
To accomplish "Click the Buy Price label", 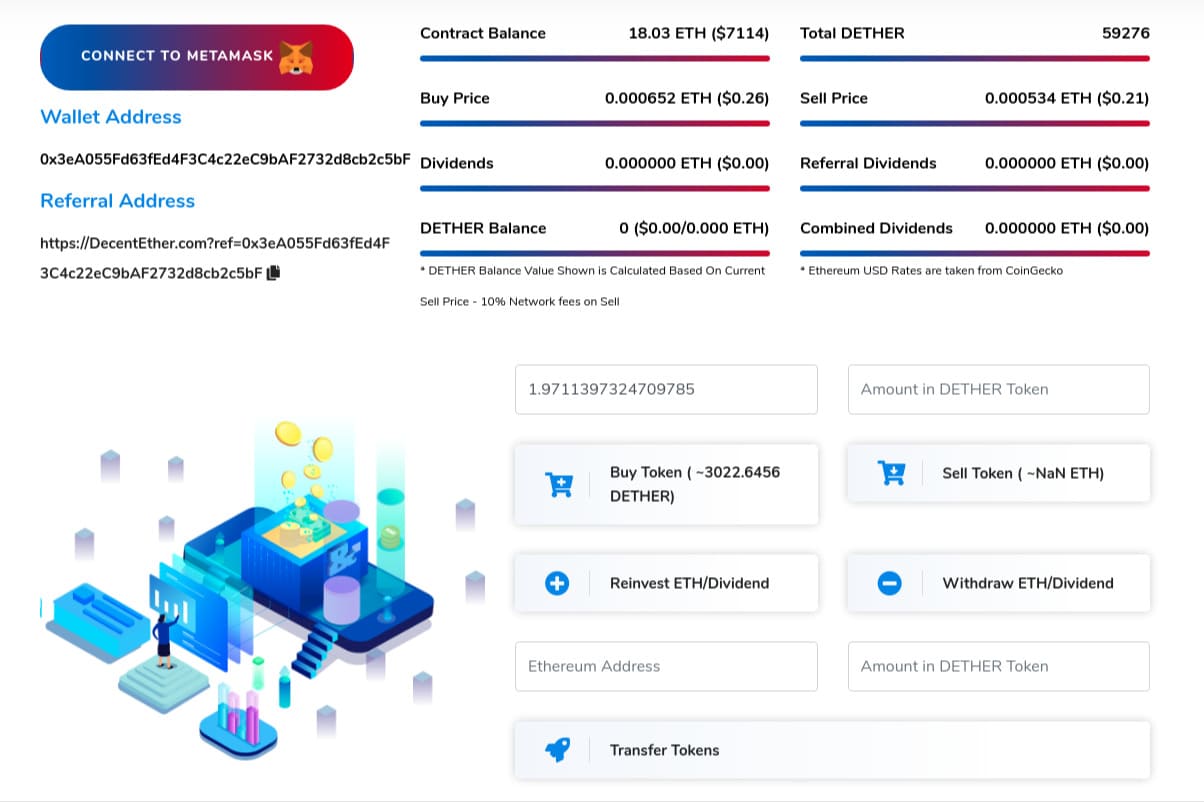I will (x=455, y=98).
